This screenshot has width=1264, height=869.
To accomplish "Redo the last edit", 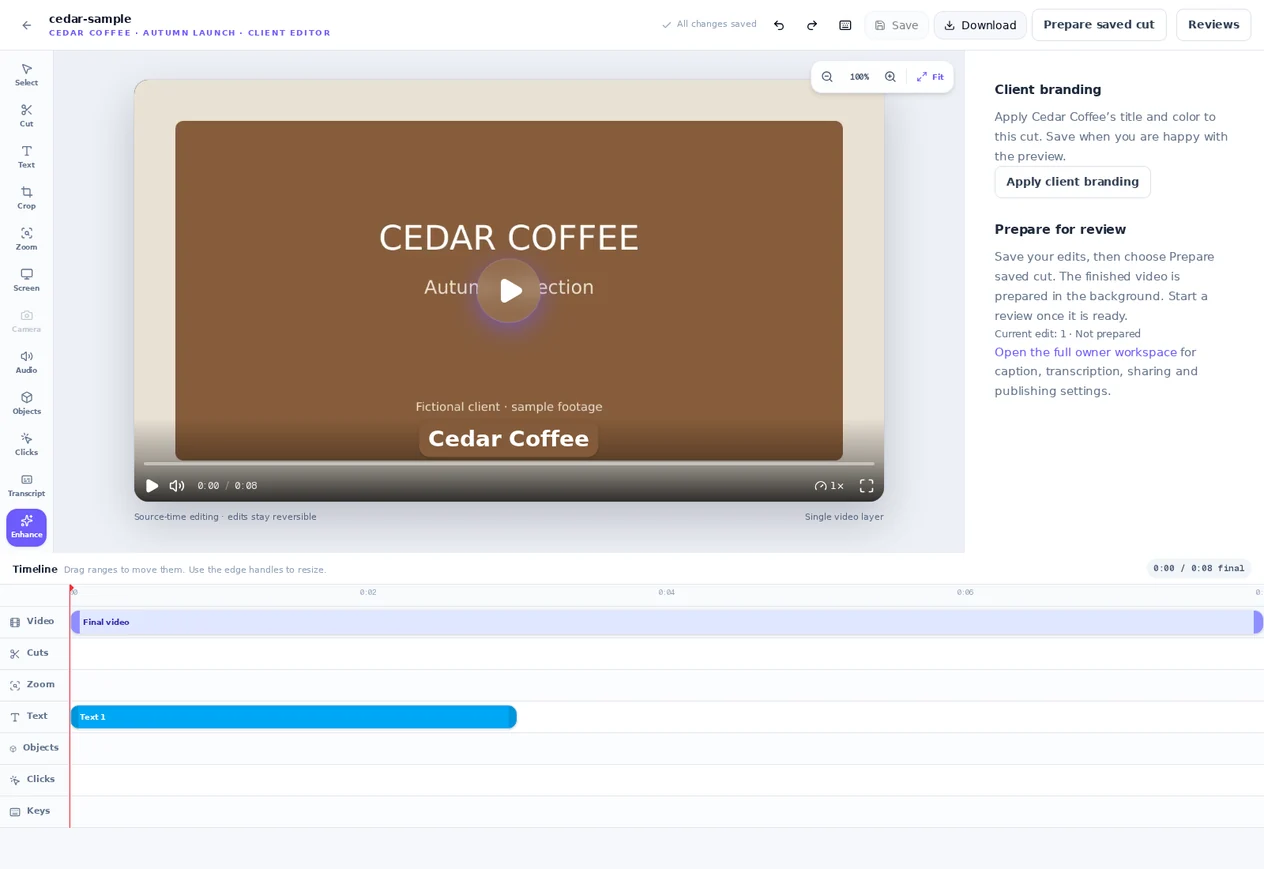I will [812, 25].
